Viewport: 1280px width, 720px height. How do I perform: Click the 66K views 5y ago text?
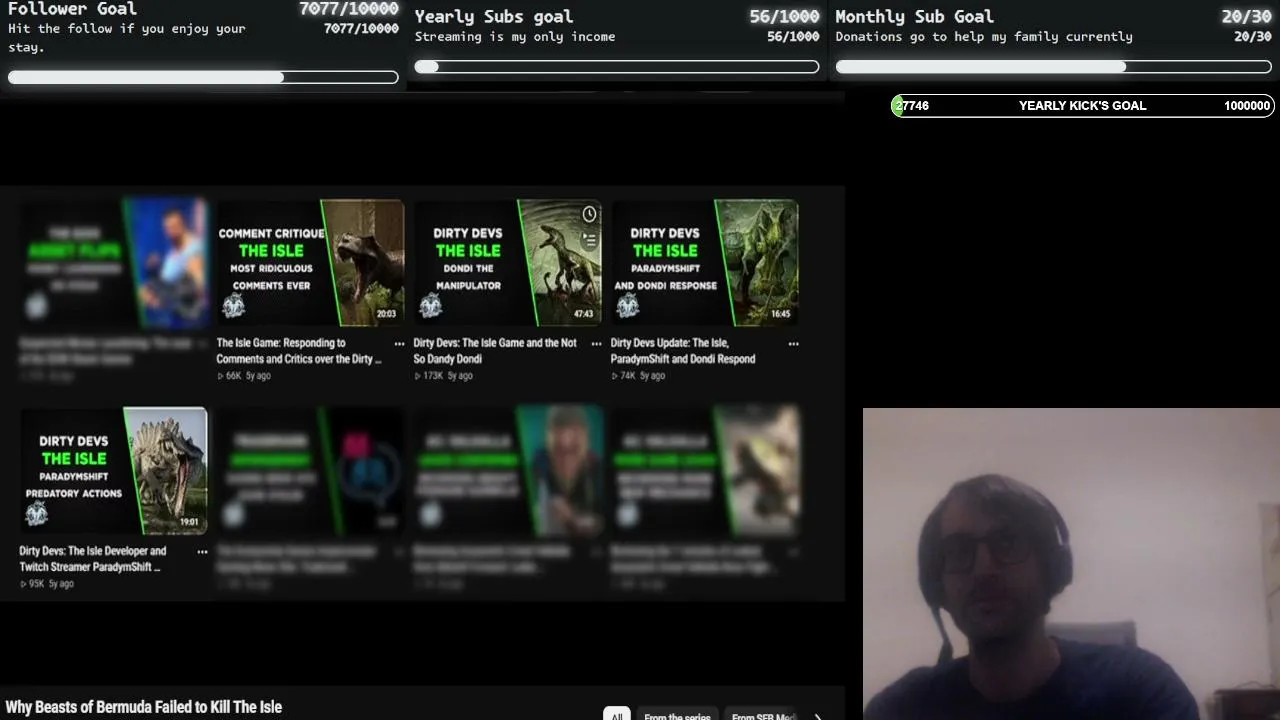coord(244,376)
